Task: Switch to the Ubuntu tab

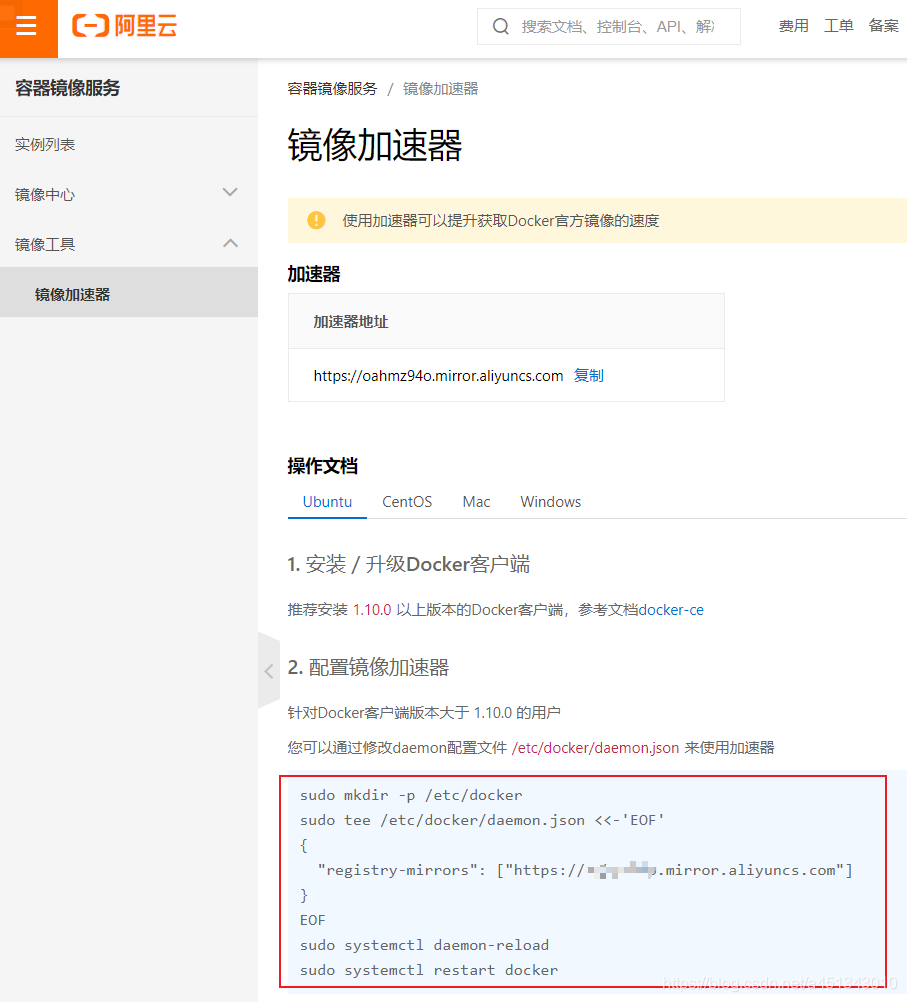Action: 327,502
